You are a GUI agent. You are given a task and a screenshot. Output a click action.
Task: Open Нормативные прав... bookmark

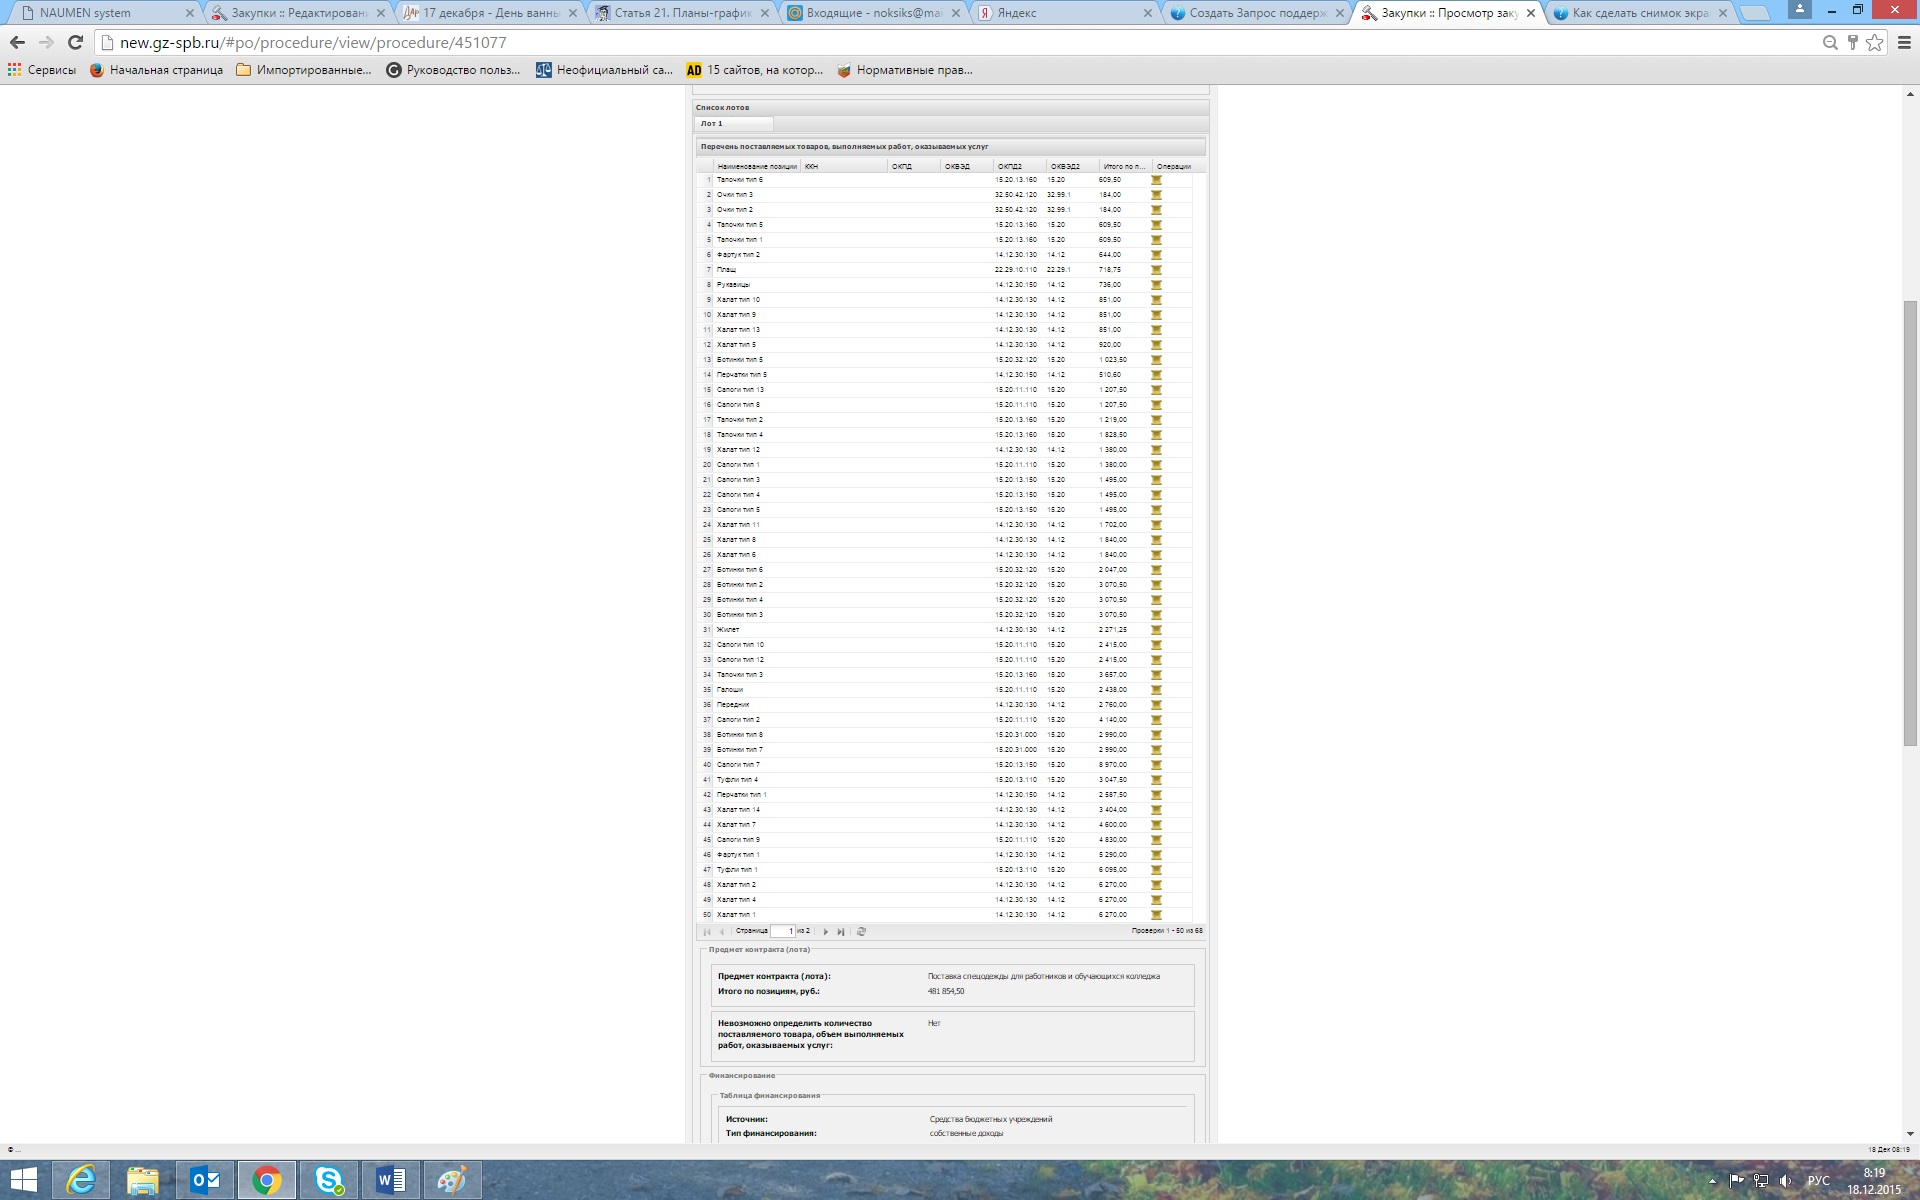[x=904, y=70]
